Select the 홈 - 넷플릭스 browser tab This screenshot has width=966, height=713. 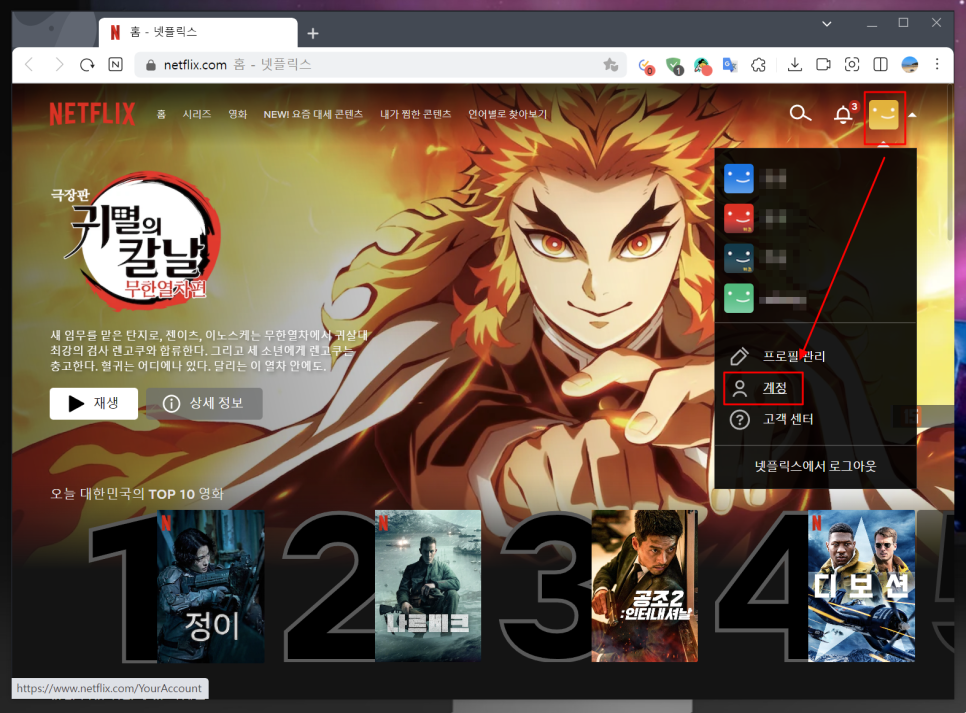point(198,32)
